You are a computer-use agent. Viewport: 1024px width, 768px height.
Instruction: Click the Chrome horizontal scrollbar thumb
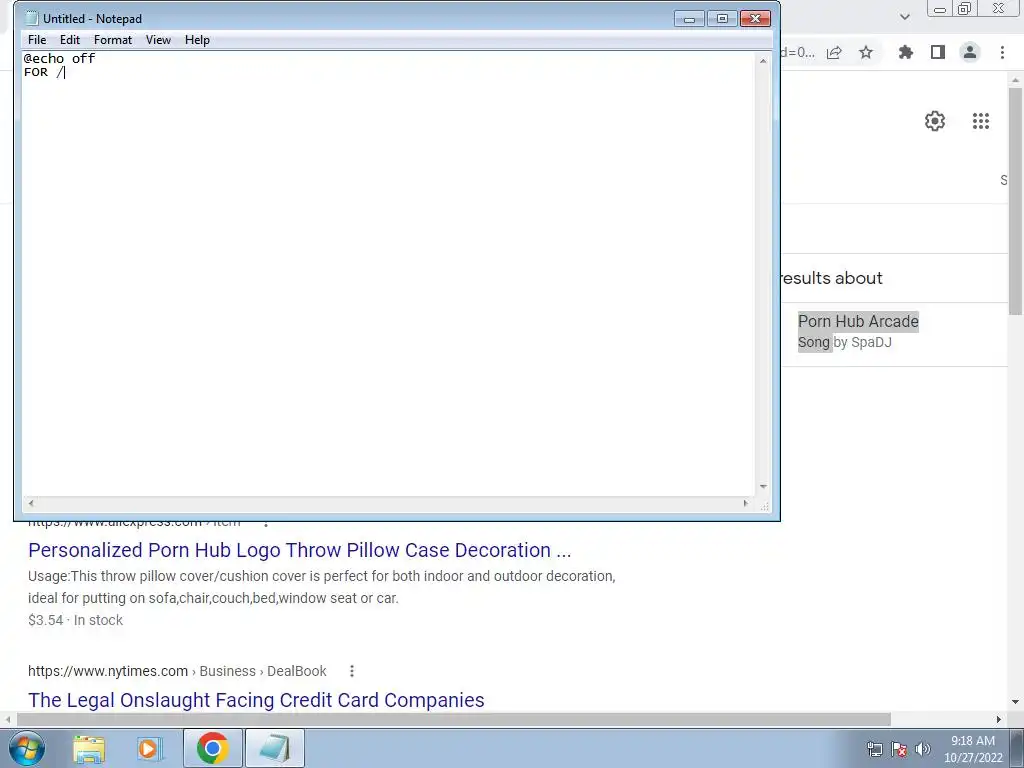click(x=453, y=719)
